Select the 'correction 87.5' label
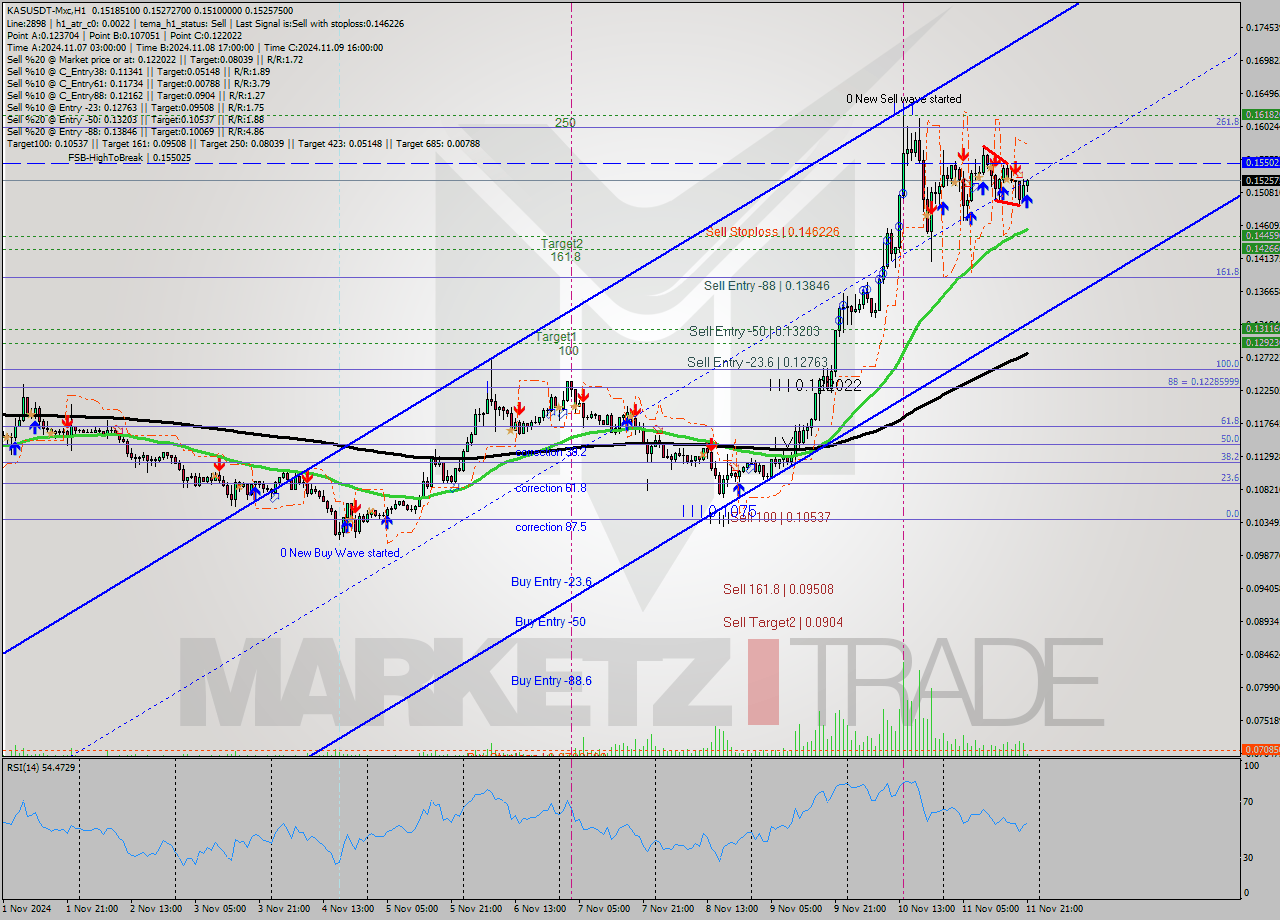1280x920 pixels. coord(550,527)
